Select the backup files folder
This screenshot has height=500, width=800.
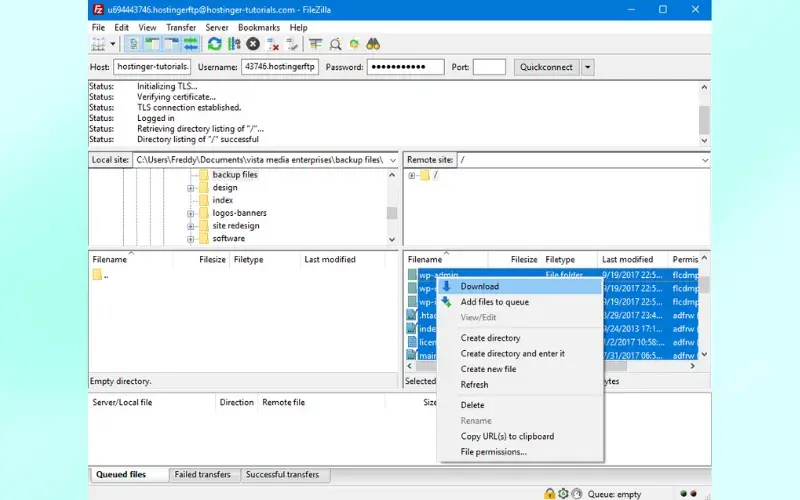click(235, 174)
